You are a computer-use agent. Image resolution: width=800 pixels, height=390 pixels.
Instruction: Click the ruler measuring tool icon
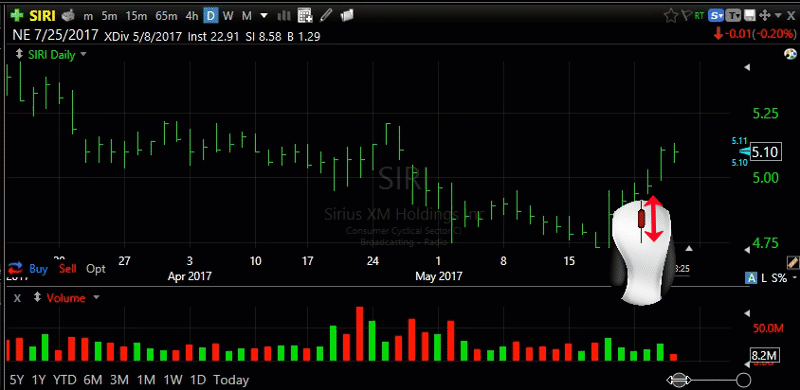[792, 263]
